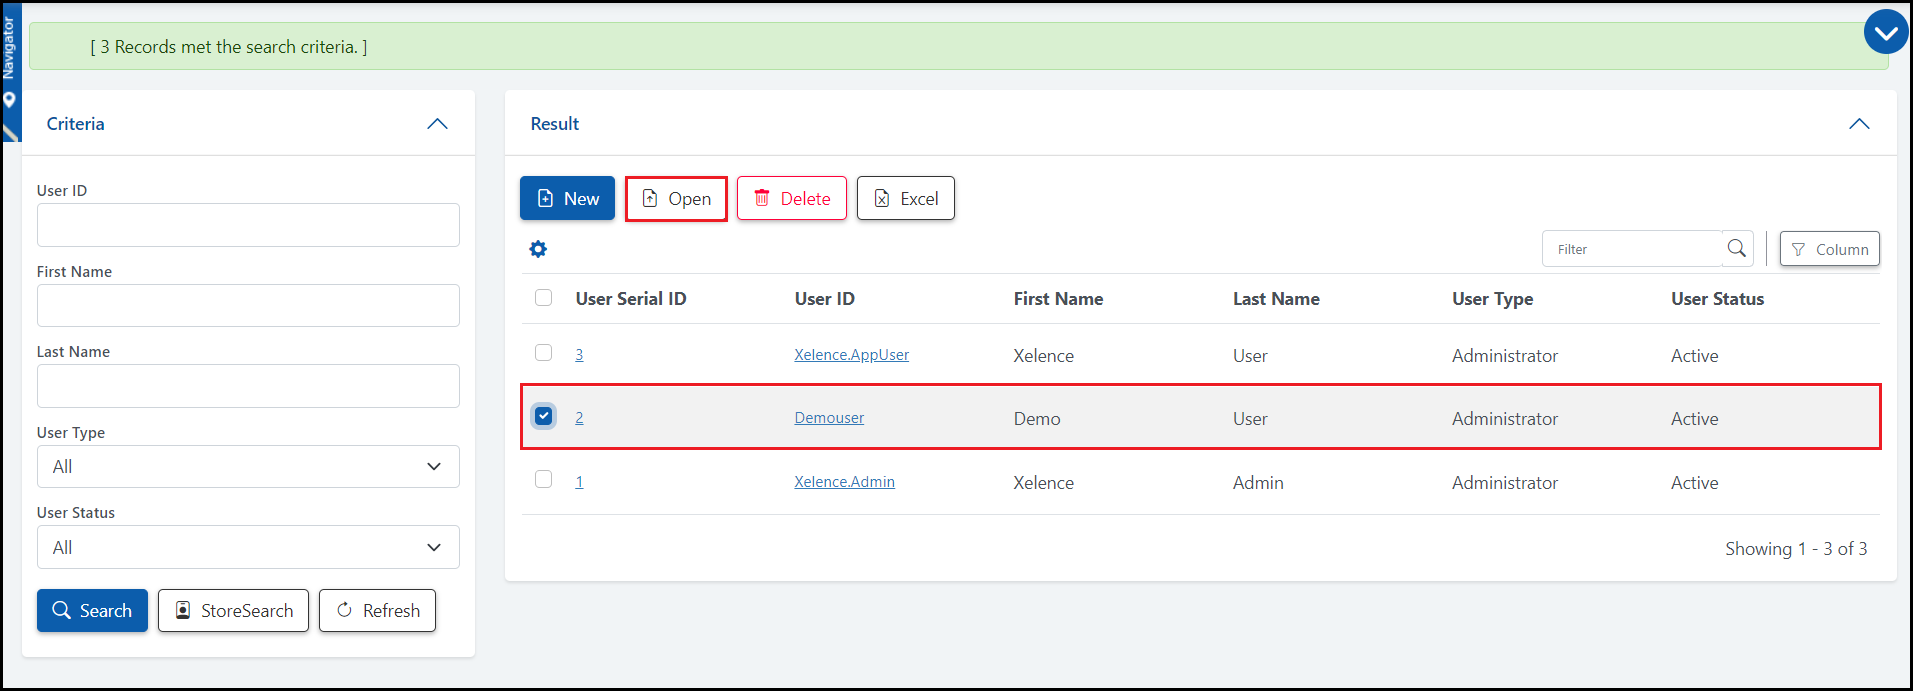
Task: Click the StoreSearch button
Action: [233, 610]
